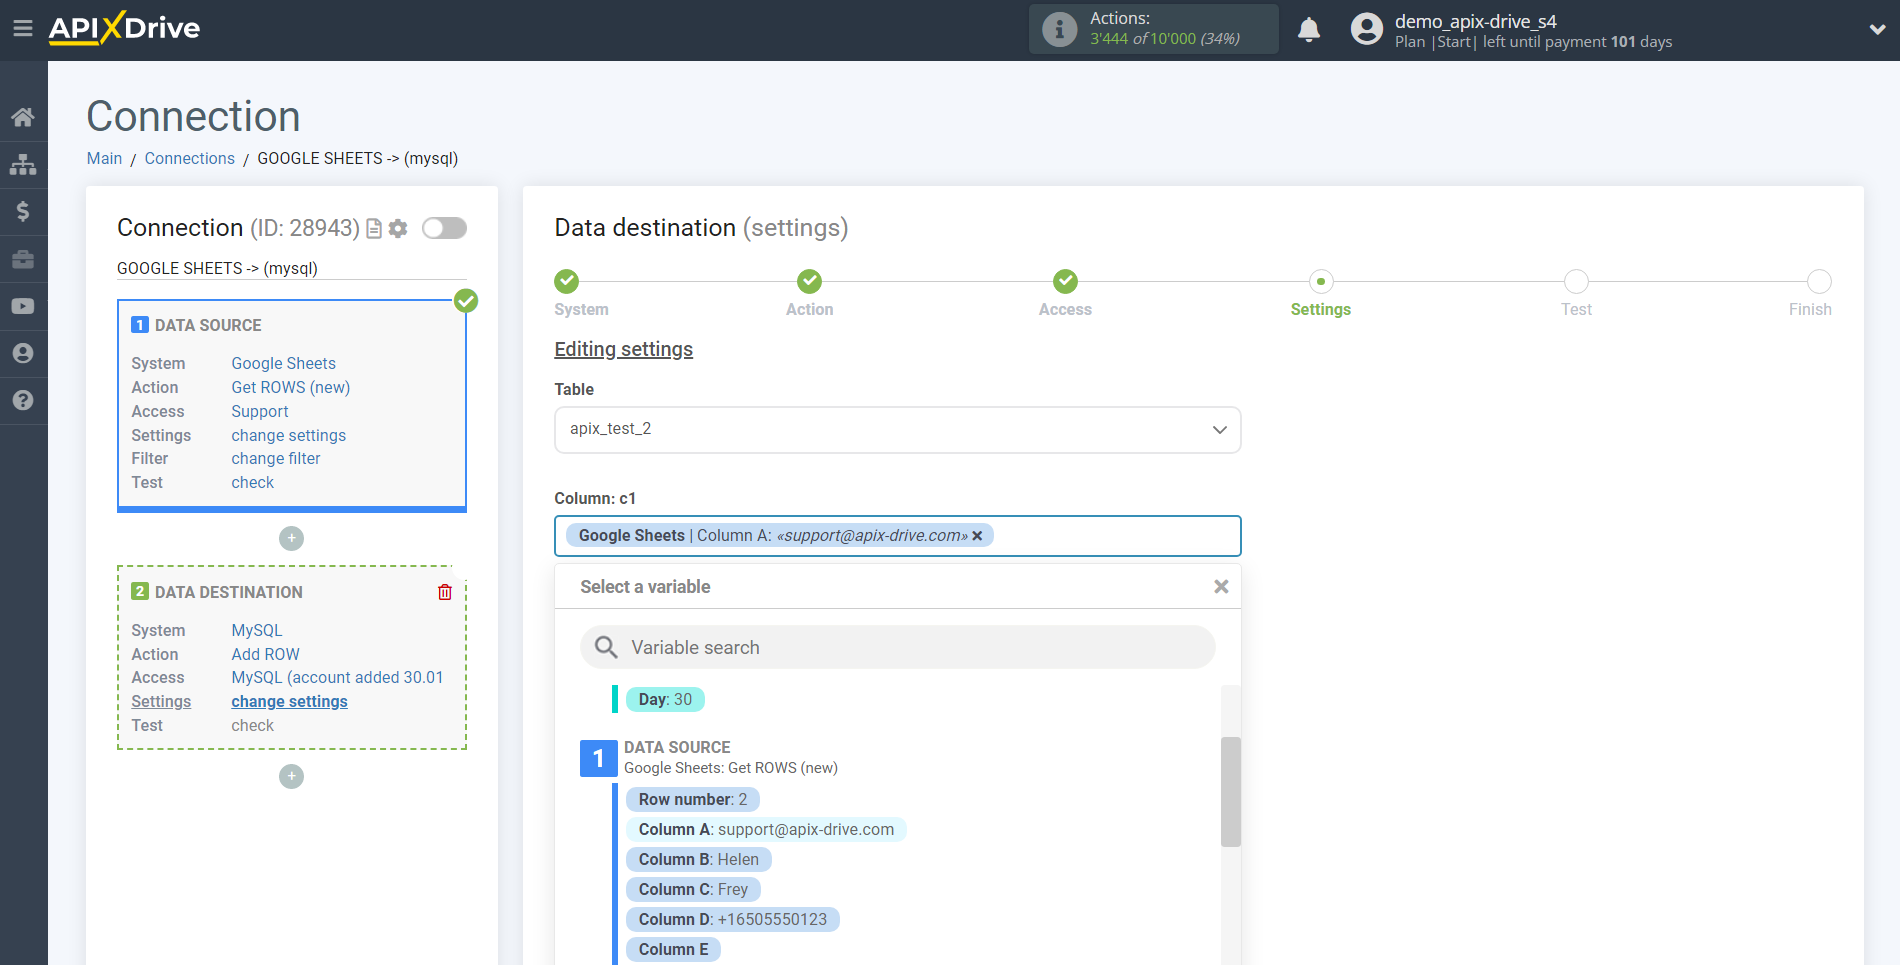Open the video tutorials sidebar icon

tap(23, 306)
